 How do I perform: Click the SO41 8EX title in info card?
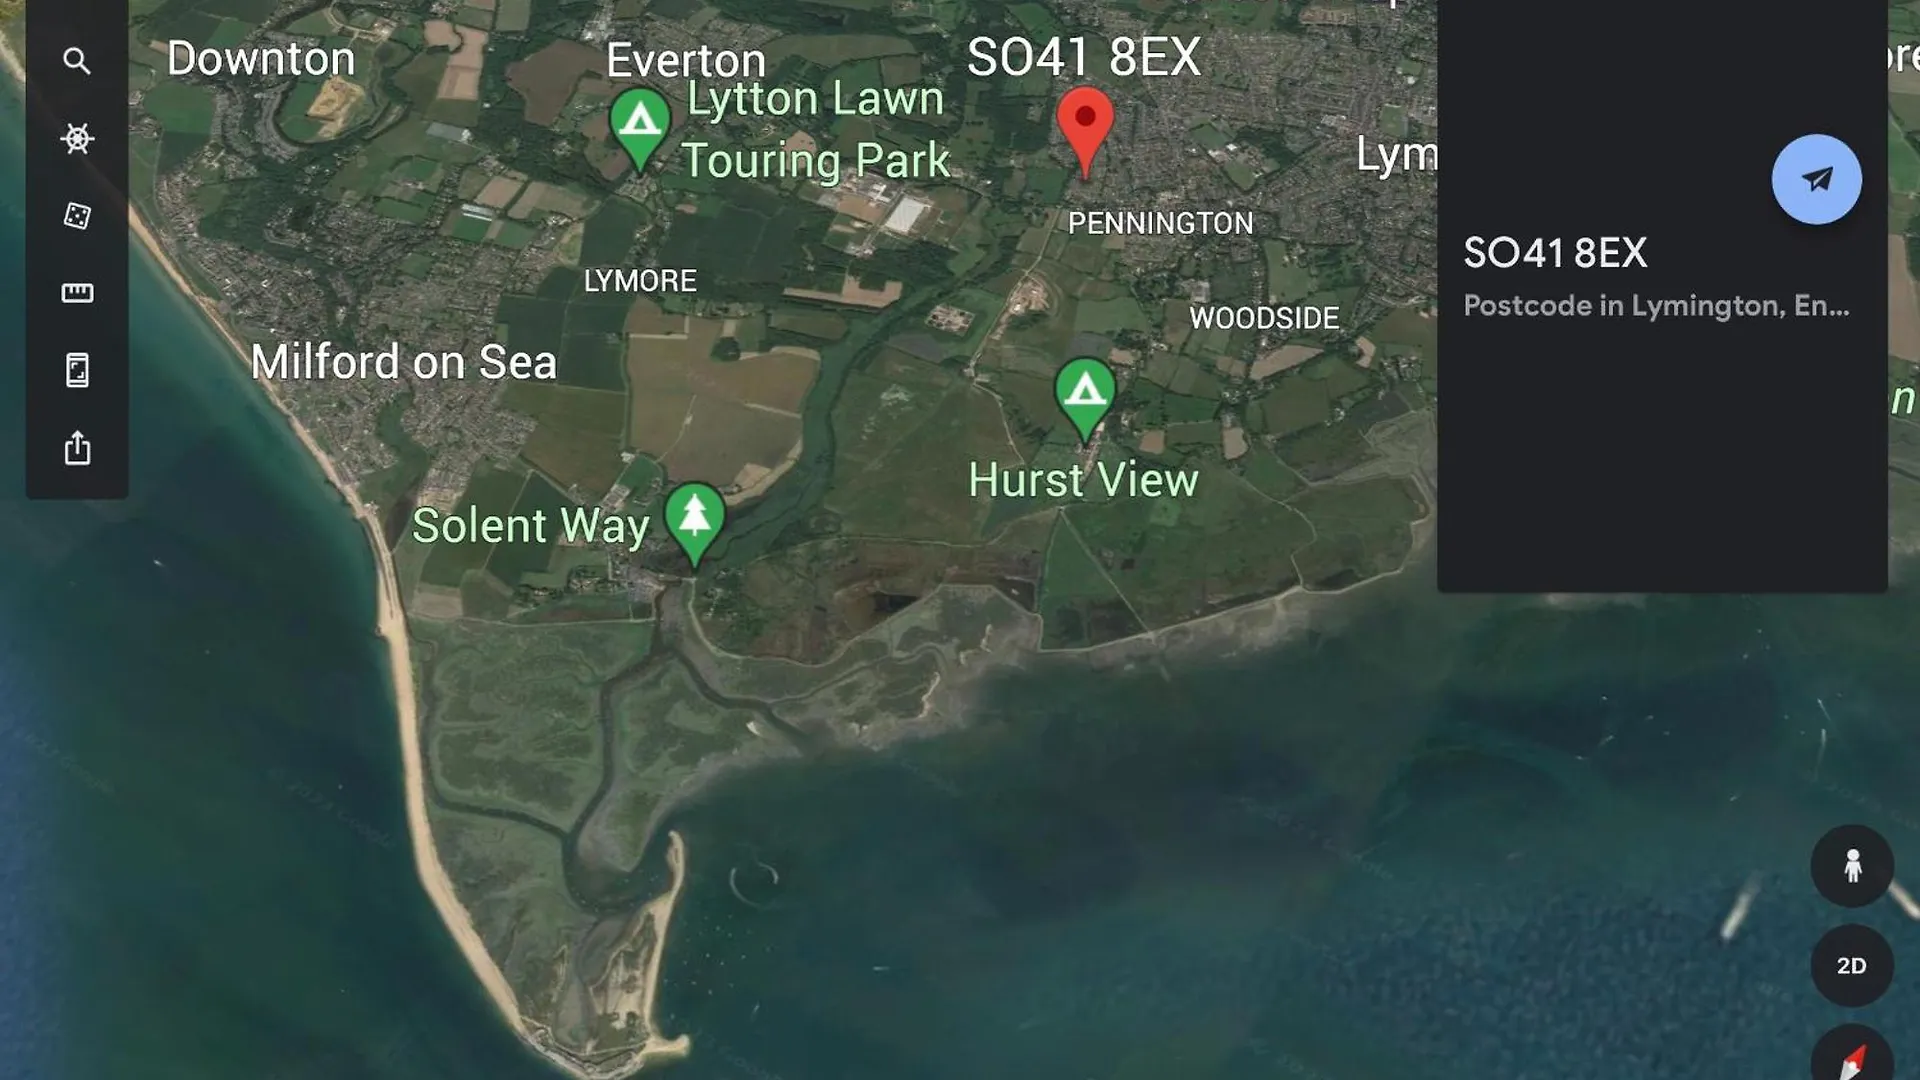[1555, 253]
